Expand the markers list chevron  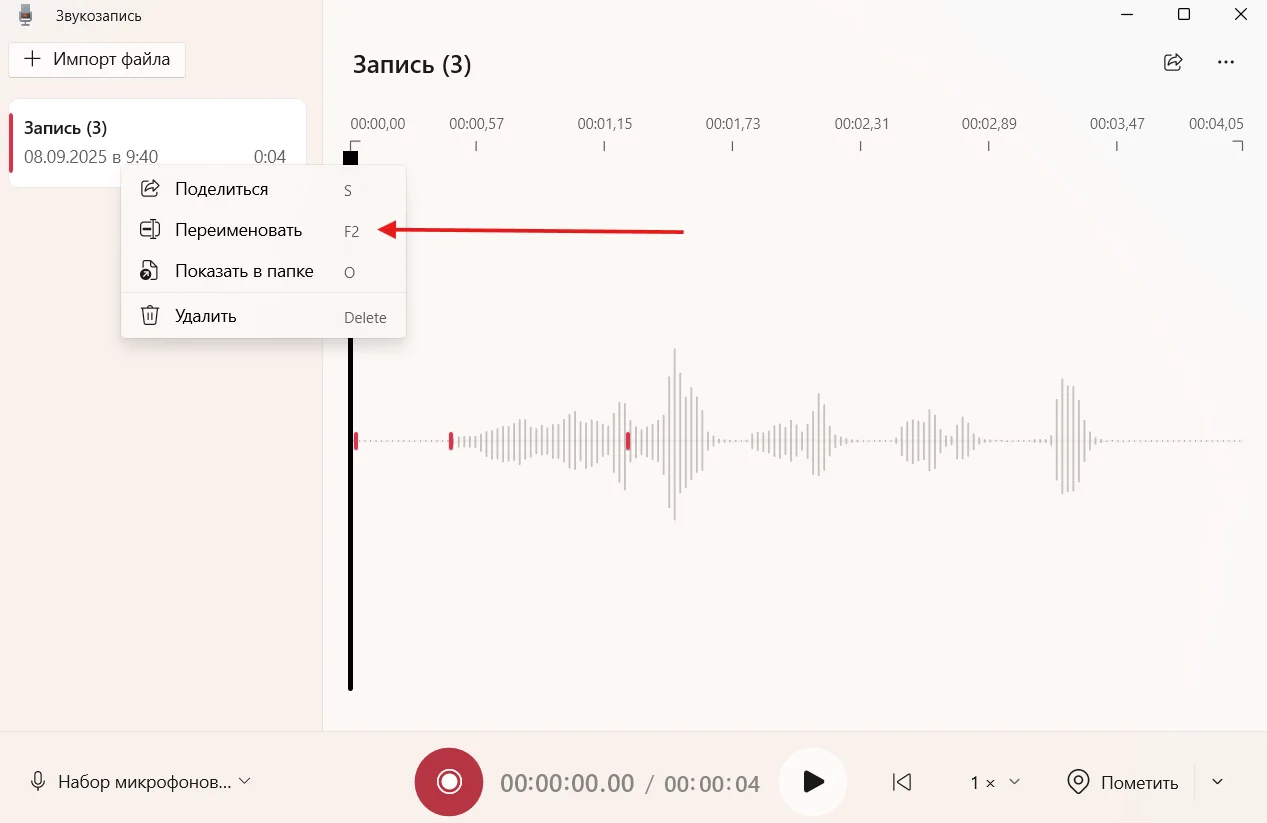(1217, 782)
